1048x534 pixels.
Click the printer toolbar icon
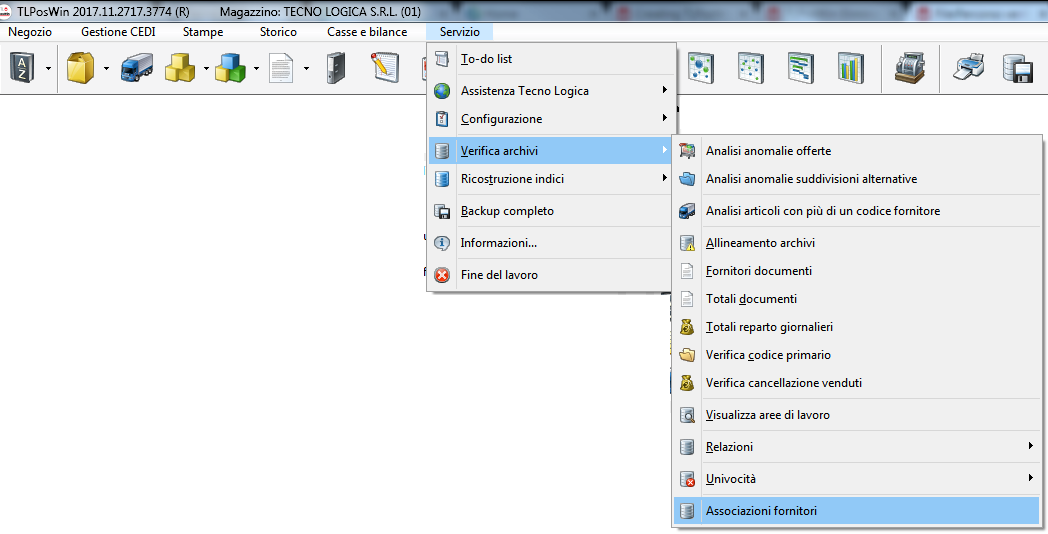tap(969, 68)
